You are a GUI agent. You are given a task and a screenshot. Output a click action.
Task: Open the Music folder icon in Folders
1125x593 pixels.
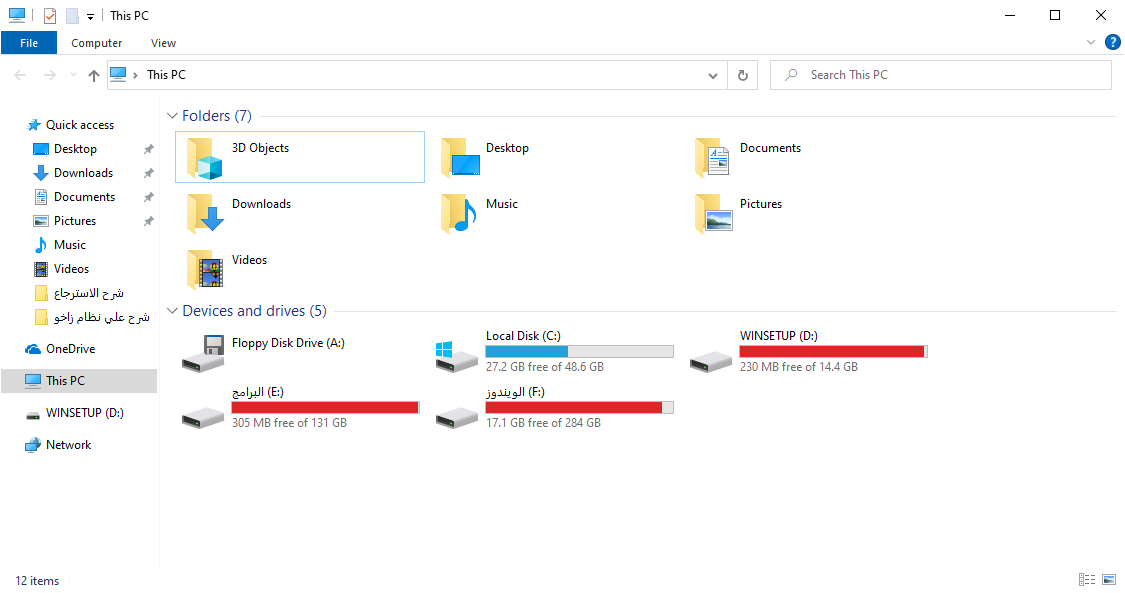459,214
